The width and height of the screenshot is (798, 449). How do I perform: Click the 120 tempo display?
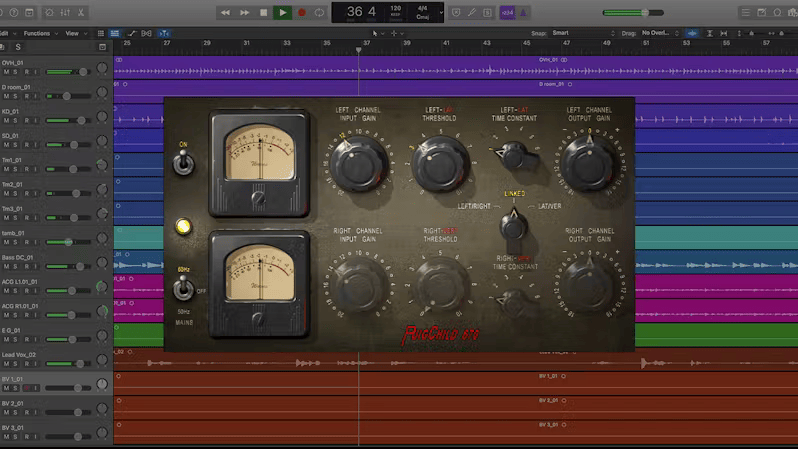pyautogui.click(x=395, y=11)
